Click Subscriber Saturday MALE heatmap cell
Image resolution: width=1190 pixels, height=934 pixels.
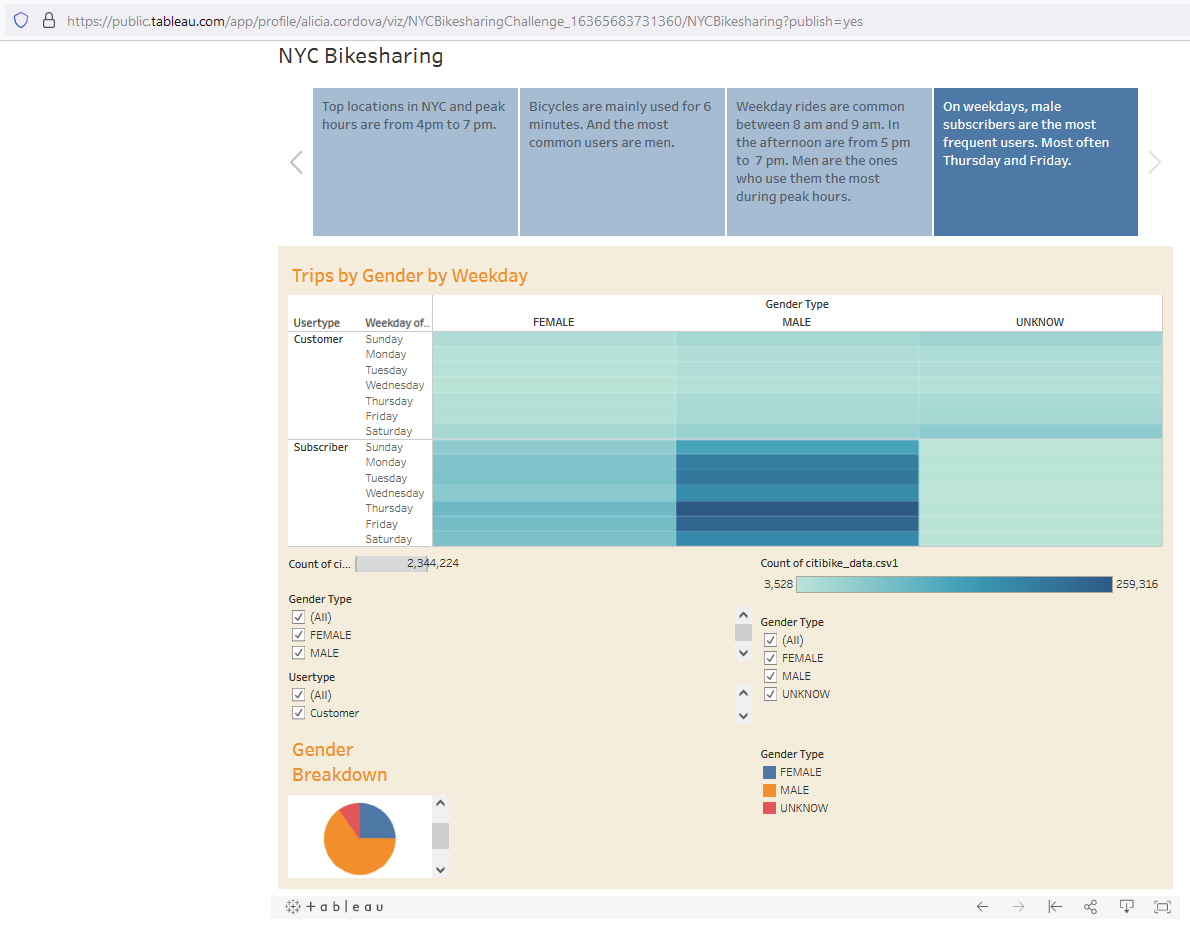(x=797, y=539)
